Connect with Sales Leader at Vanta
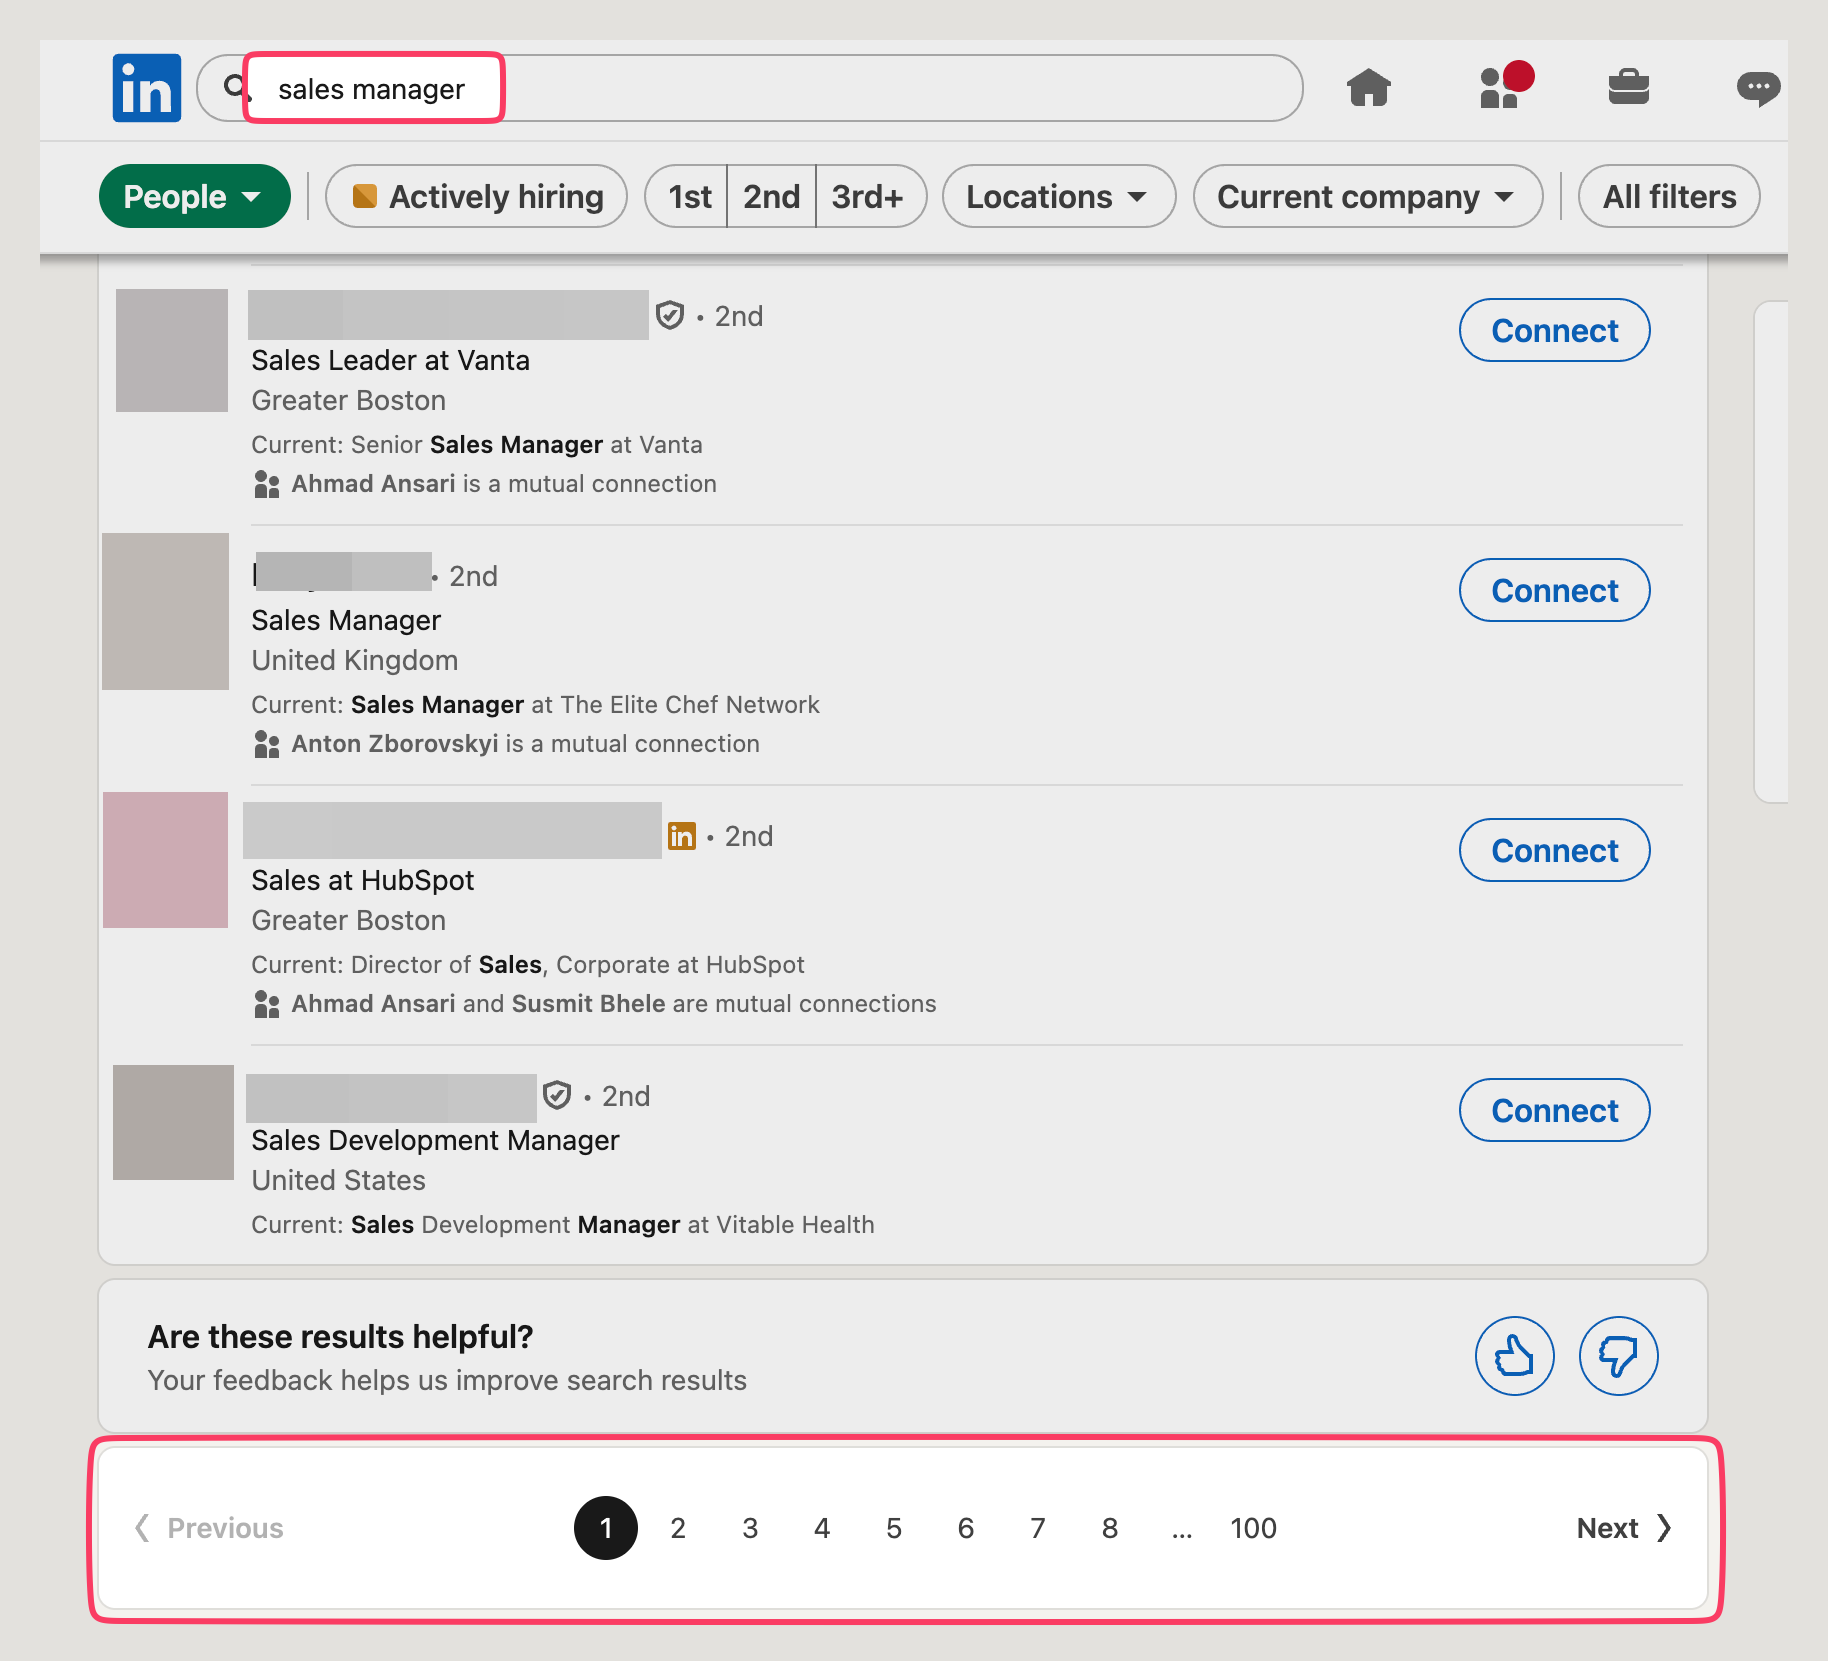This screenshot has width=1828, height=1661. pyautogui.click(x=1554, y=330)
